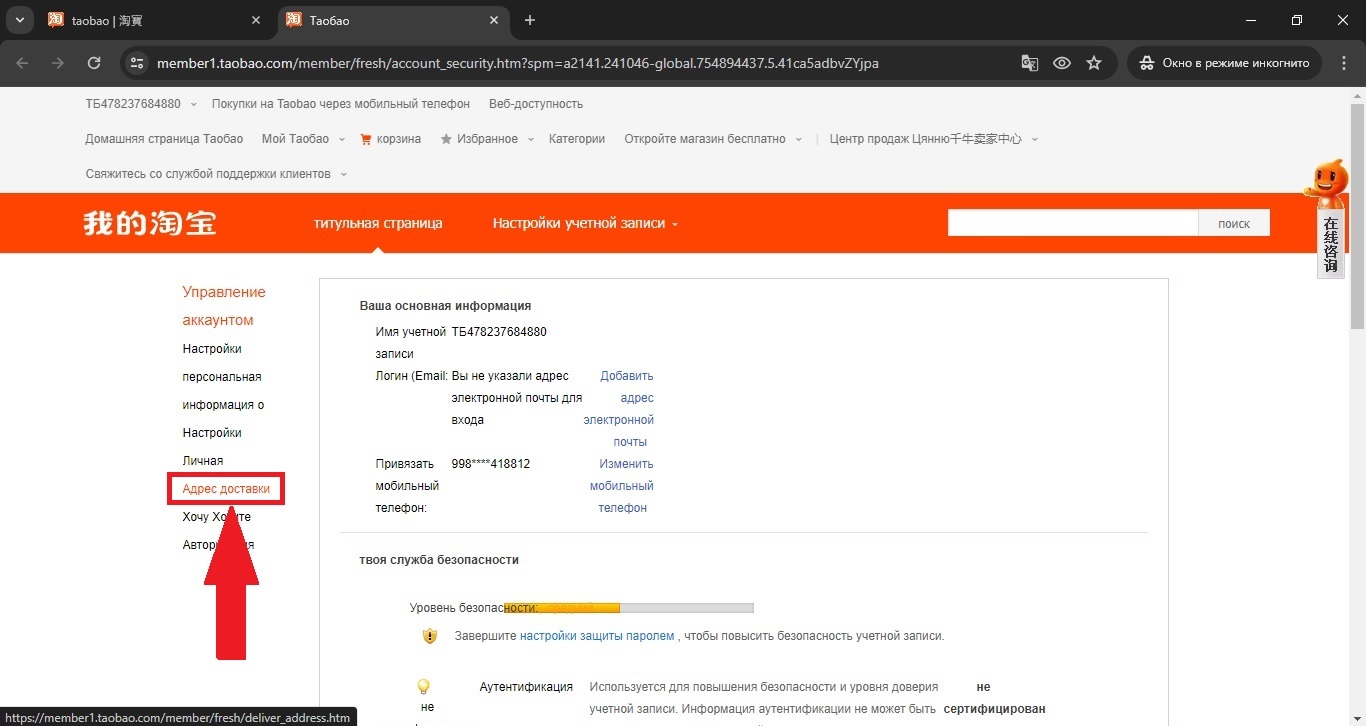Expand 'Настройки учетной записи' menu
The image size is (1366, 726).
pos(585,223)
